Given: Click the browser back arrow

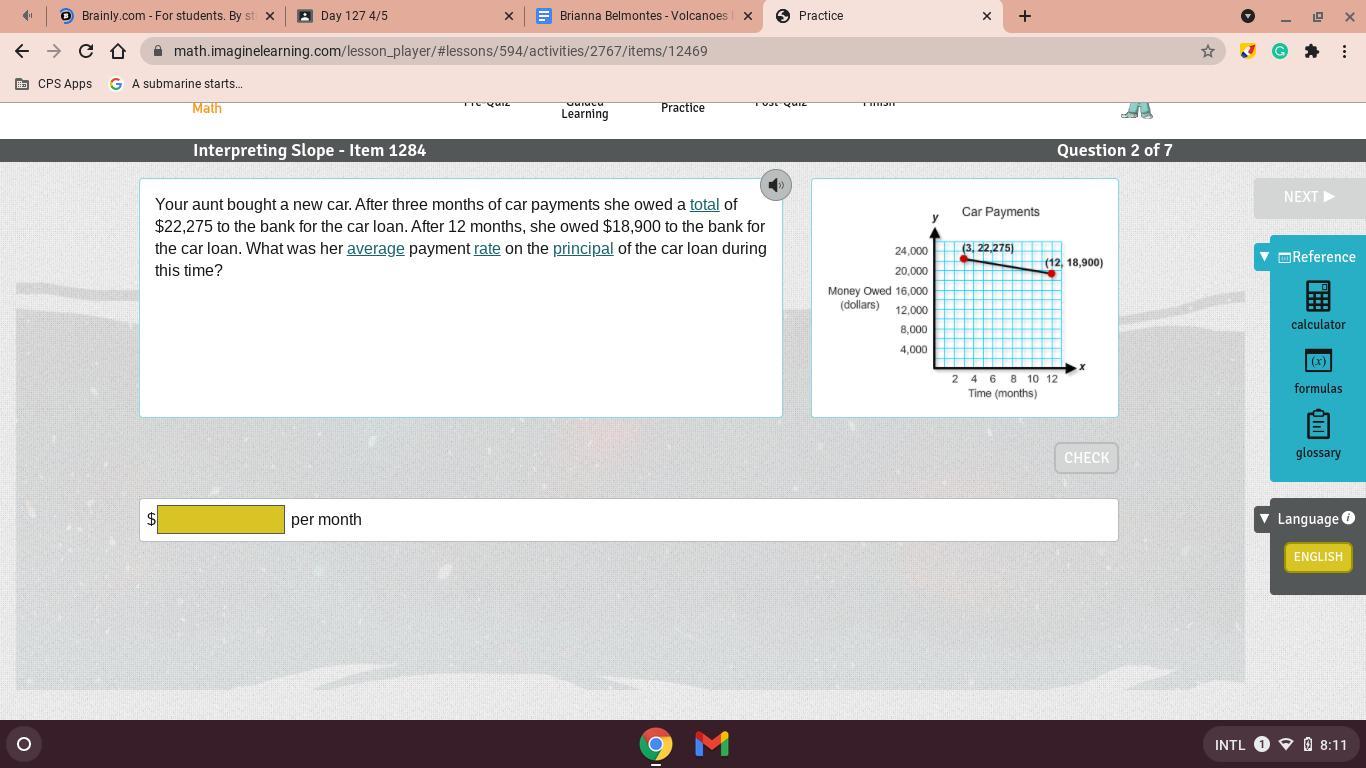Looking at the screenshot, I should [x=22, y=51].
